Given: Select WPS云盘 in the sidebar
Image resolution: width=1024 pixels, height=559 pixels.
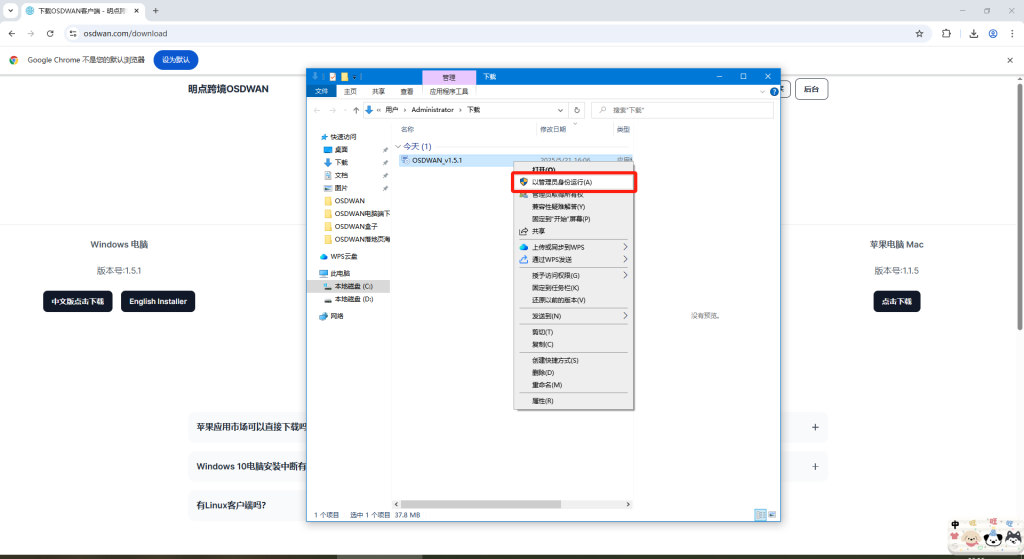Looking at the screenshot, I should coord(344,256).
